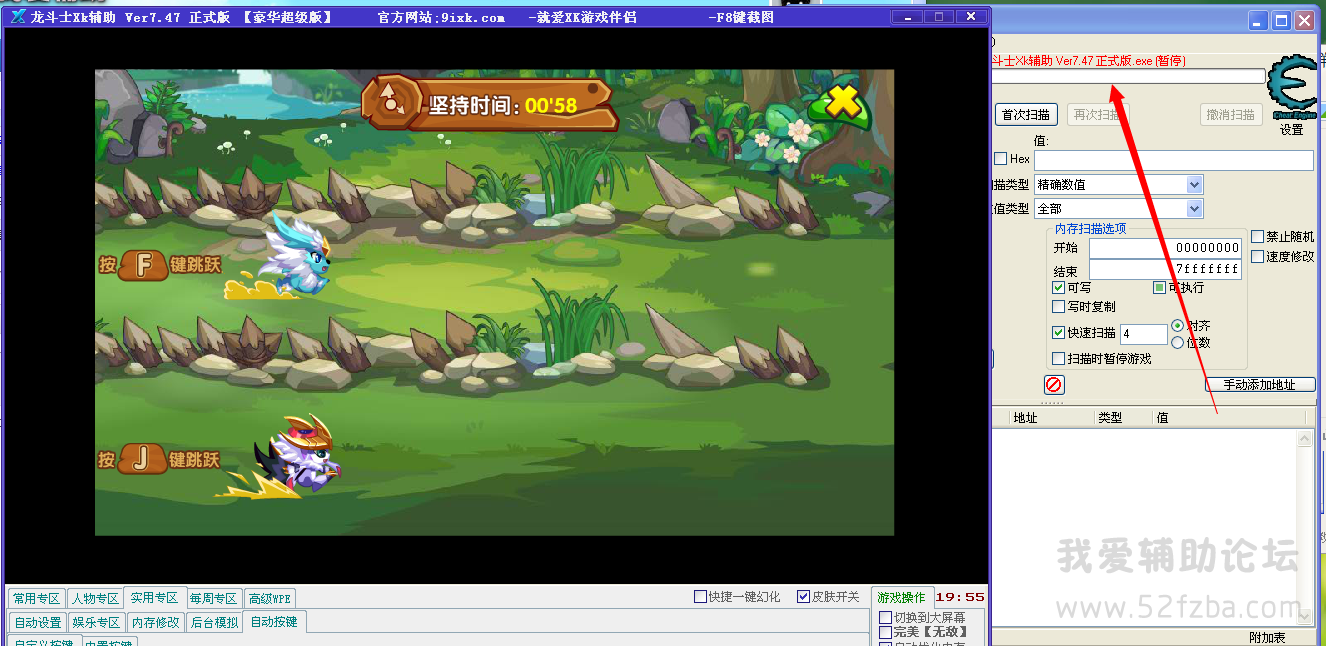
Task: Enable the 禁止随机 checkbox
Action: 1258,237
